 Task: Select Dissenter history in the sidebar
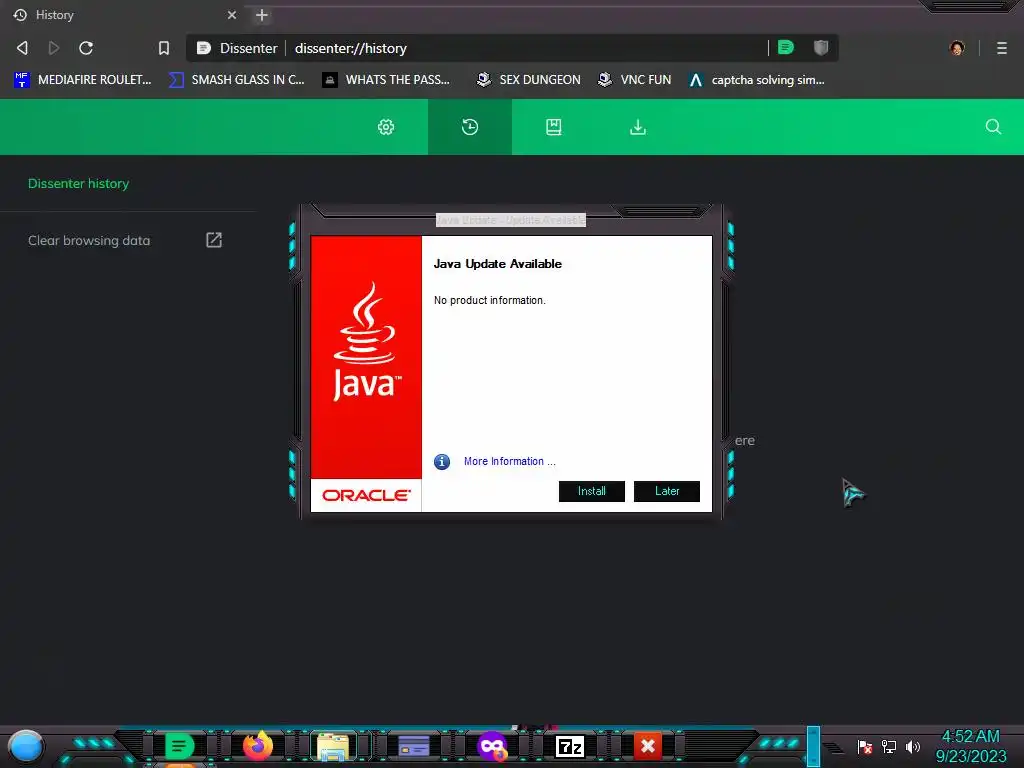point(78,184)
